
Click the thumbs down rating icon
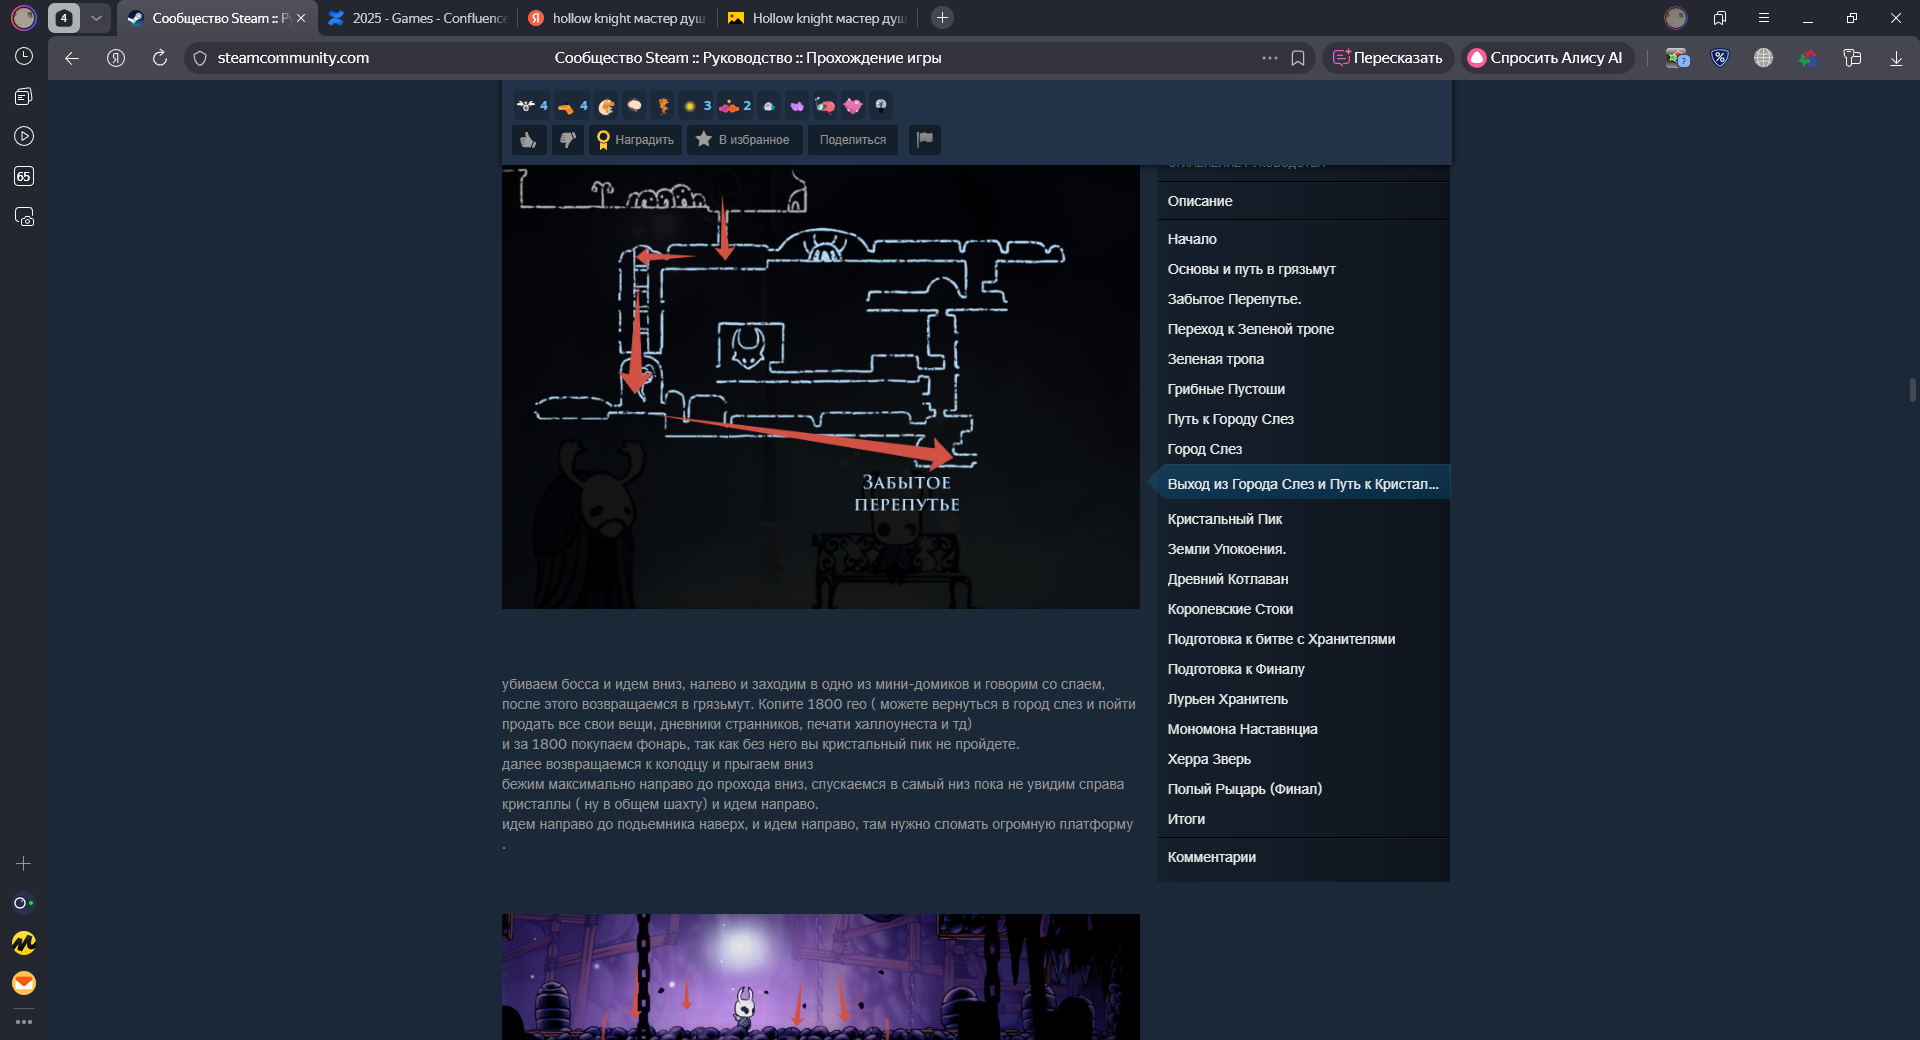(567, 140)
